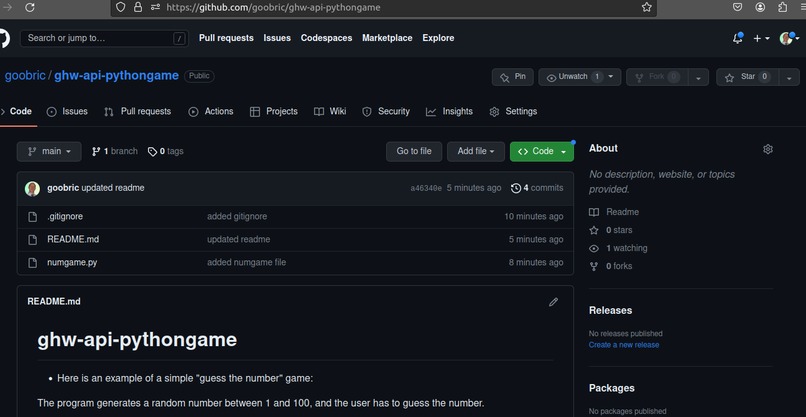Screen dimensions: 806x417
Task: Open the updated readme commit message
Action: (113, 188)
